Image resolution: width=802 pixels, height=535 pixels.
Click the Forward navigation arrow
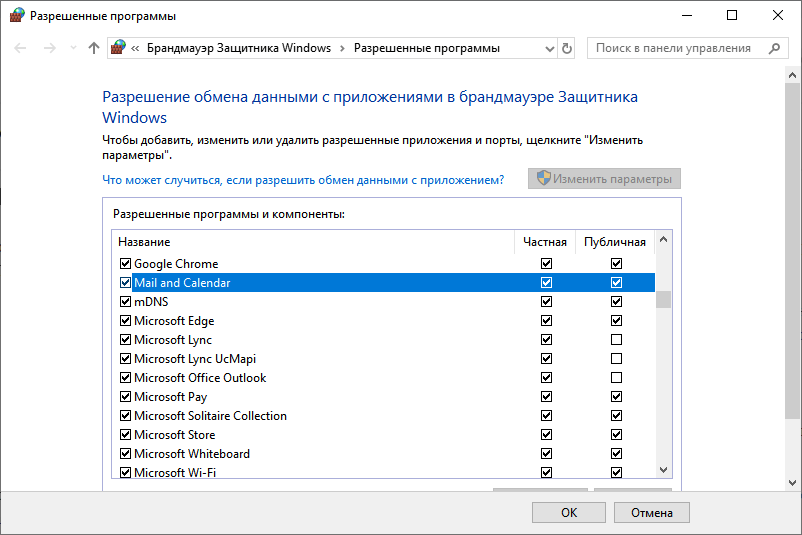[x=50, y=48]
